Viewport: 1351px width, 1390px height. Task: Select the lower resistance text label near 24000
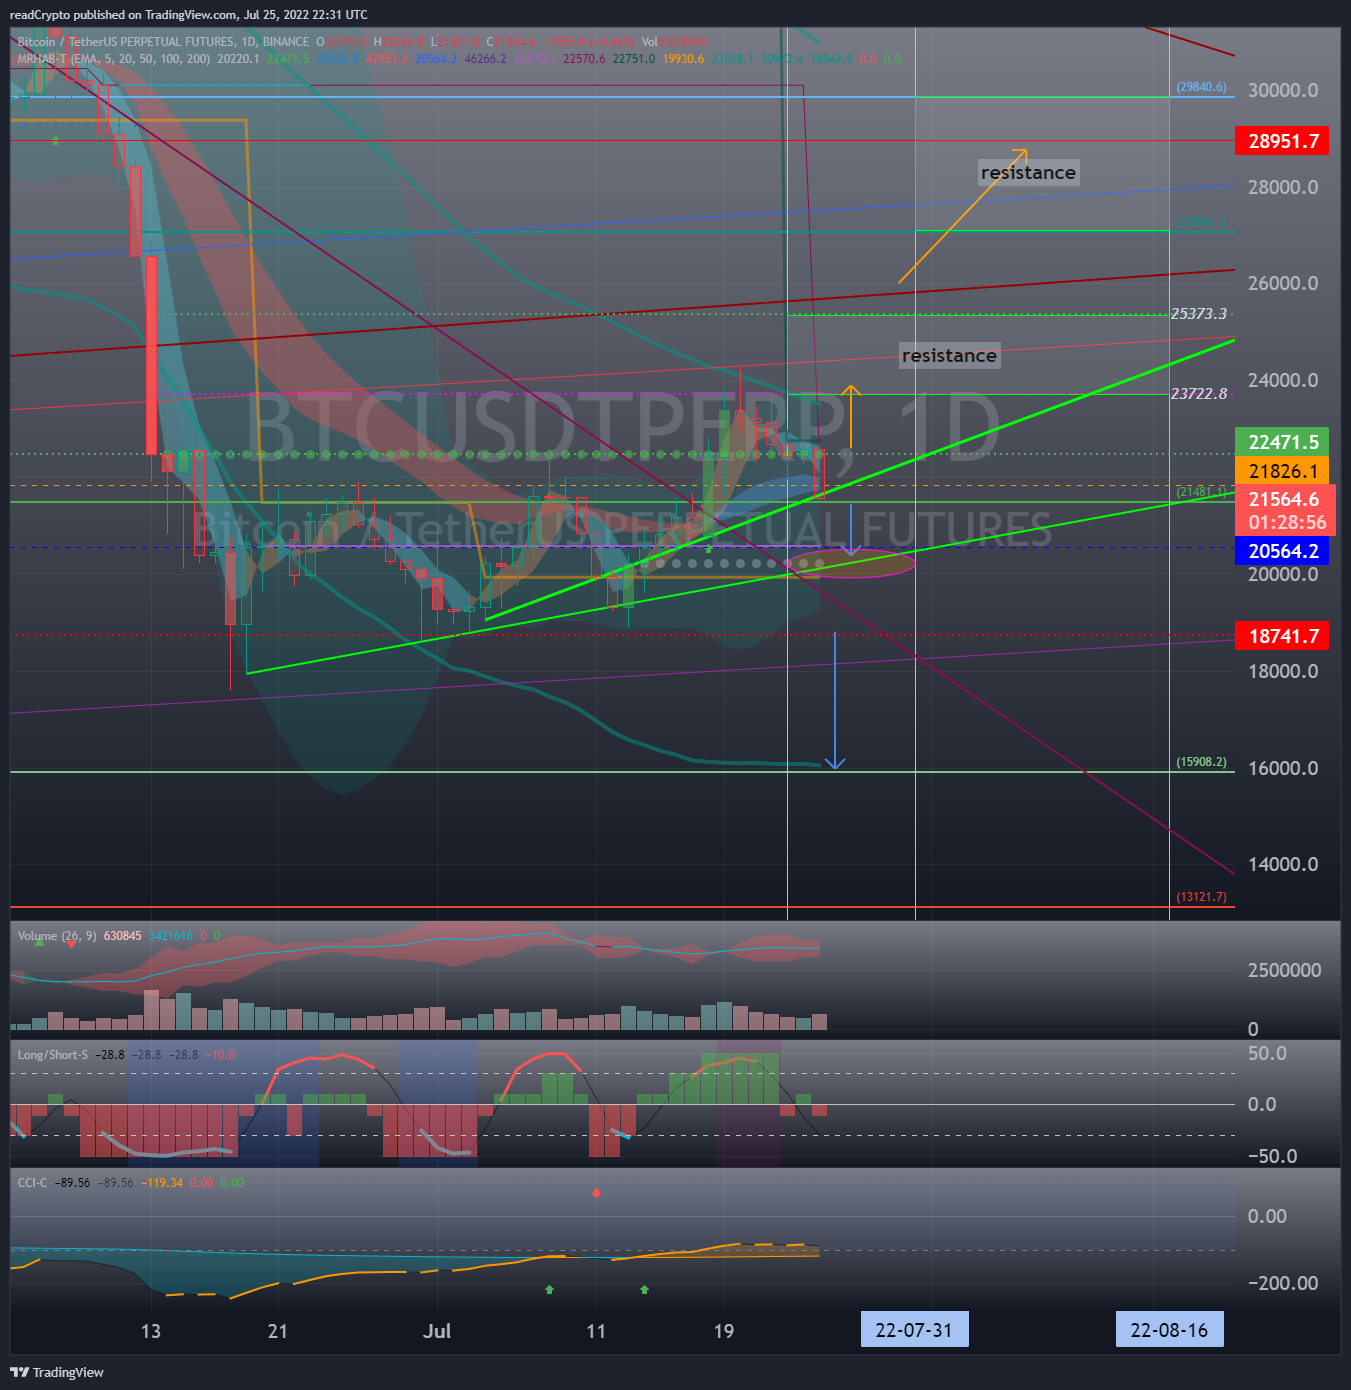coord(949,355)
